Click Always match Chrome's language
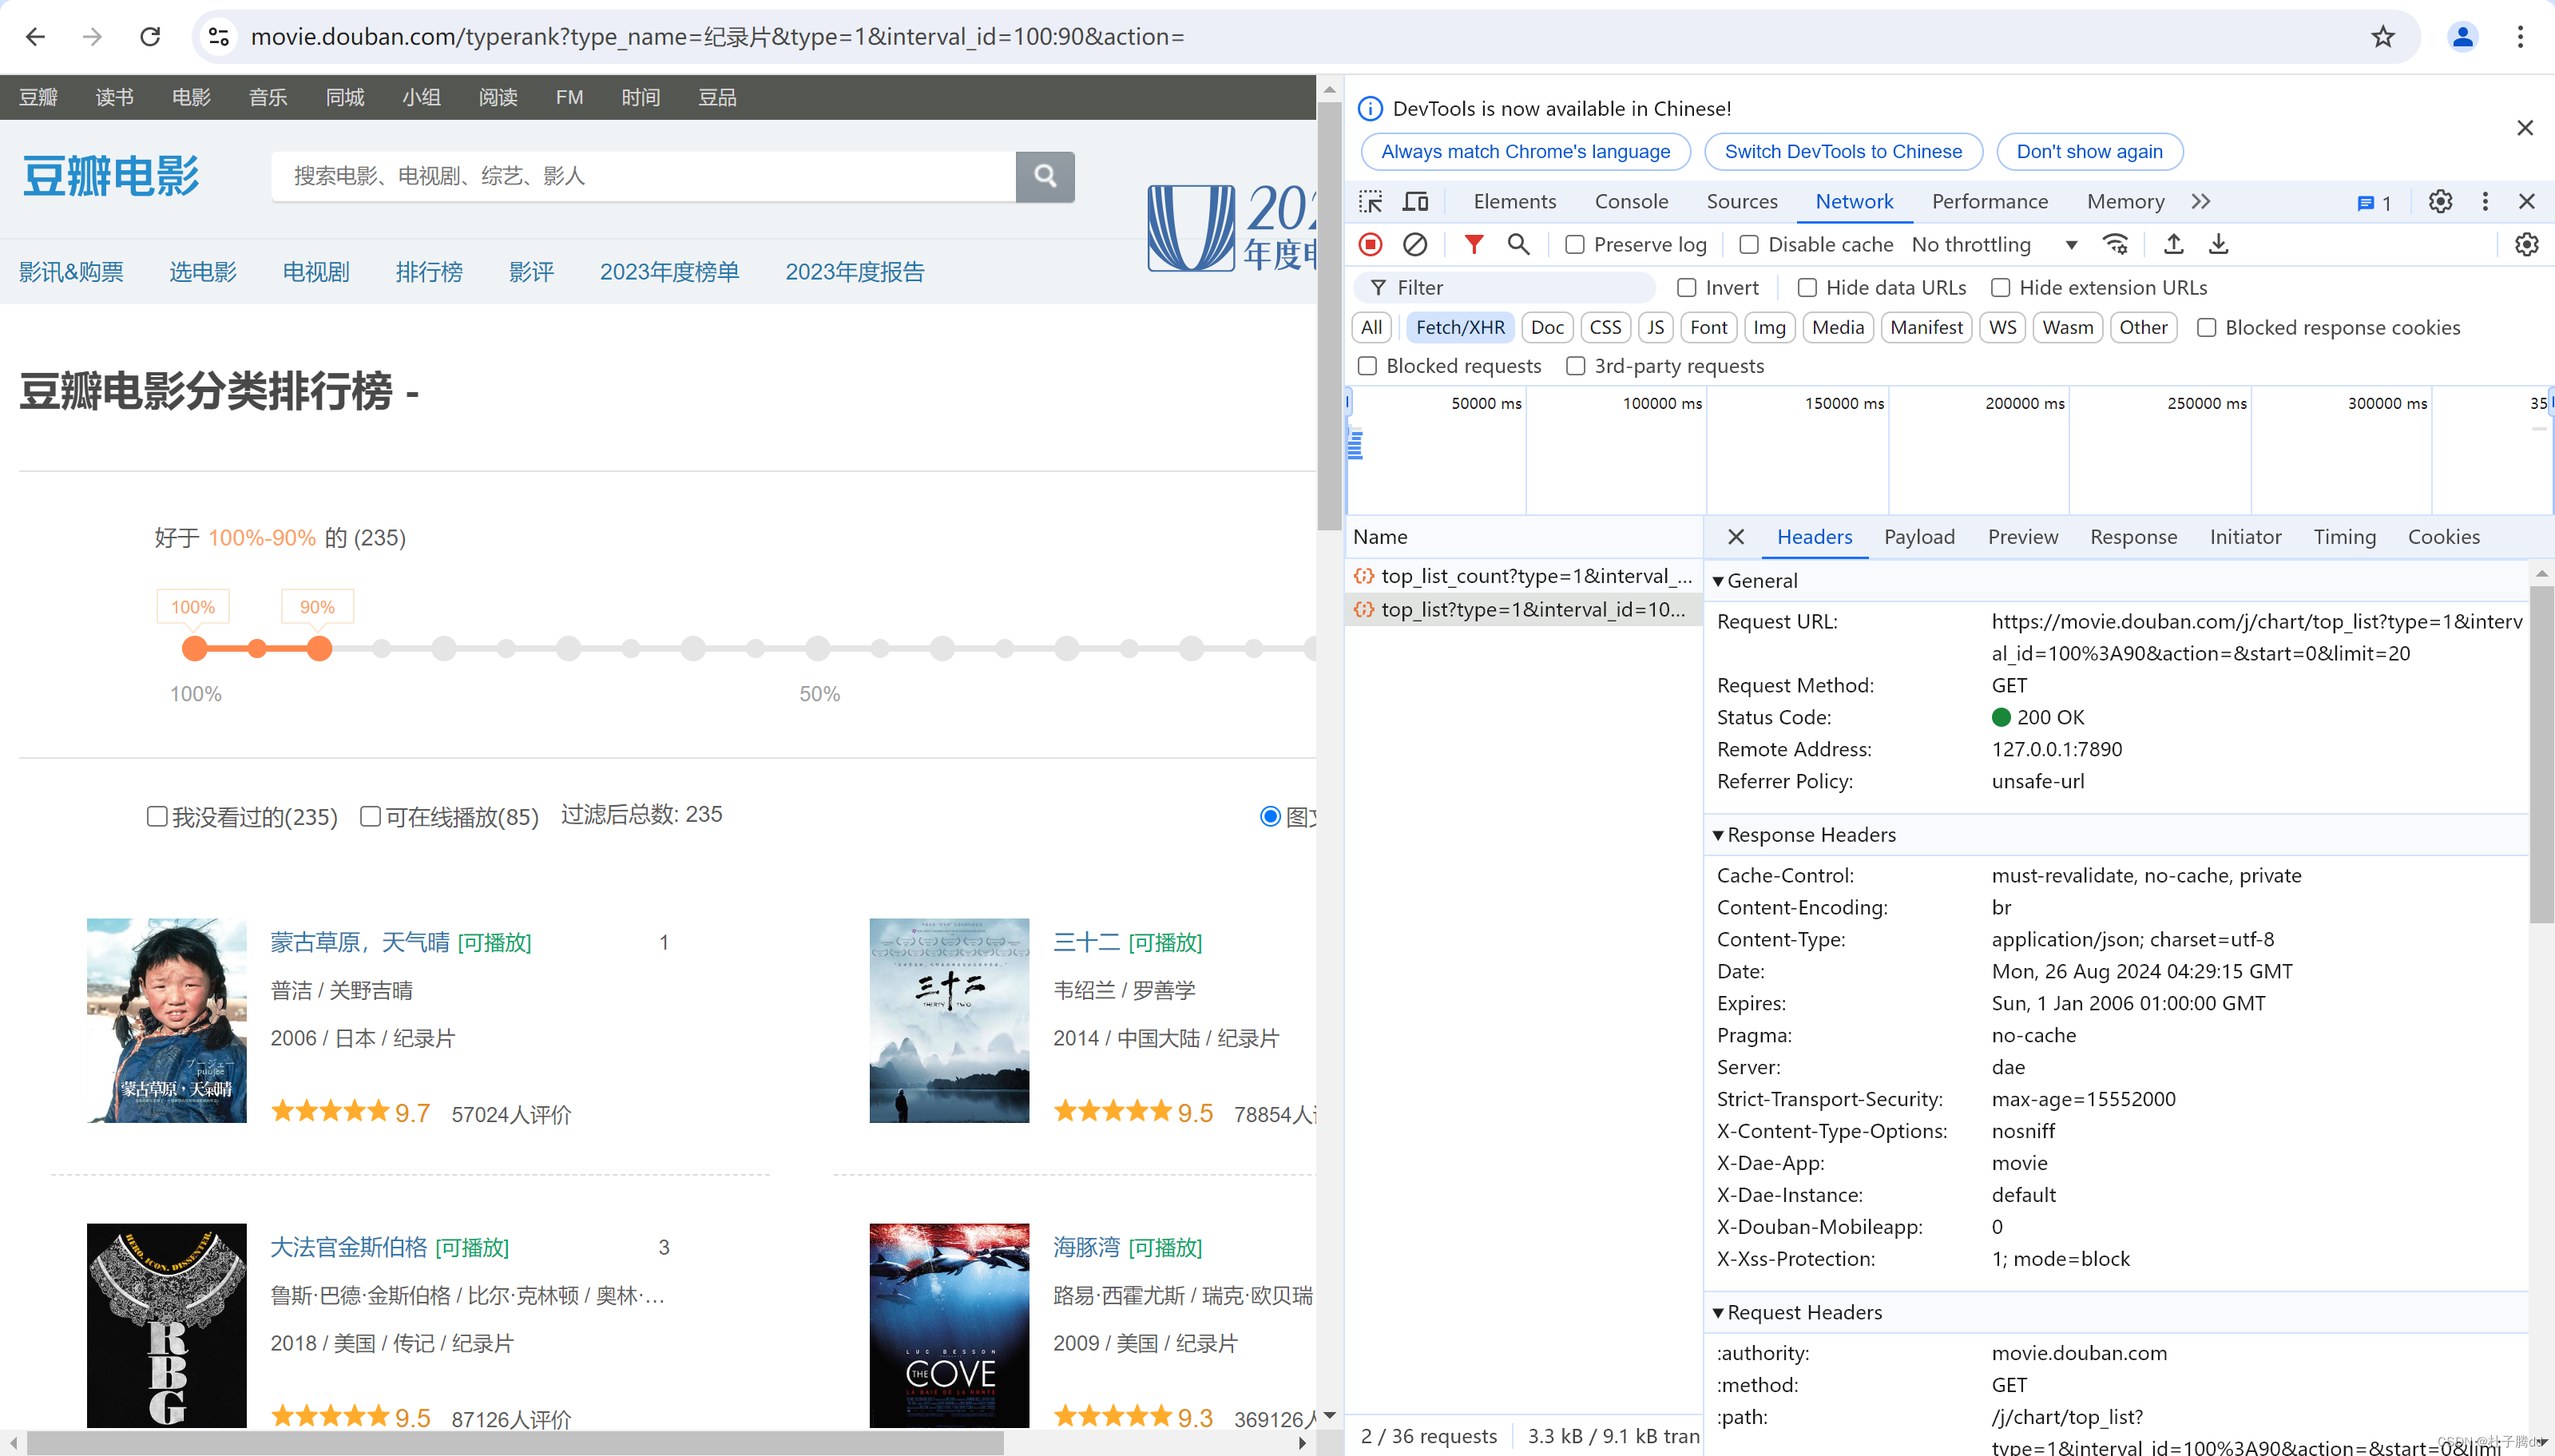The width and height of the screenshot is (2555, 1456). tap(1525, 152)
